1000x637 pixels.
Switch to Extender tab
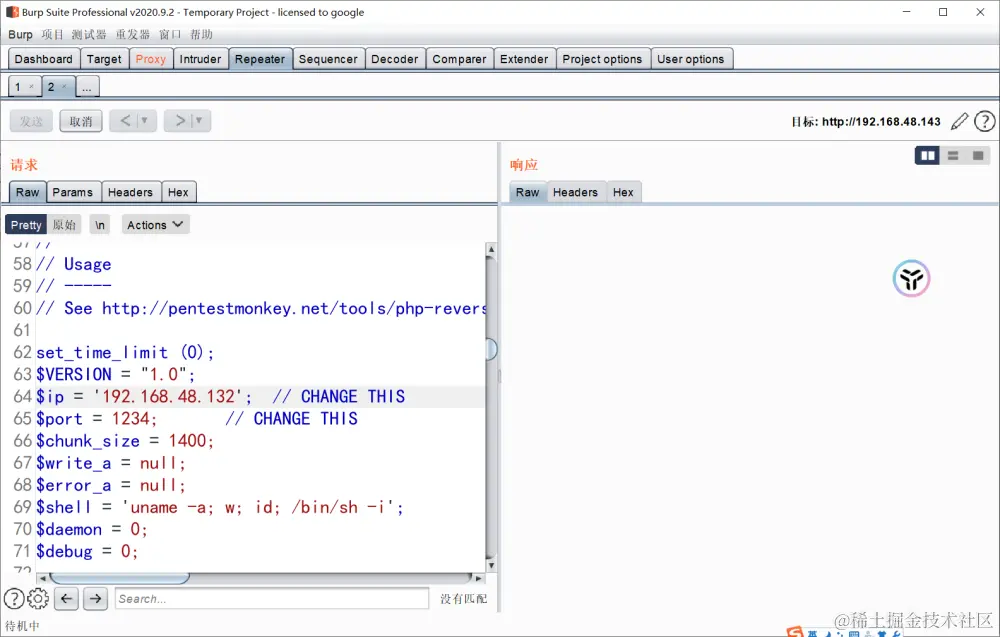pyautogui.click(x=524, y=59)
